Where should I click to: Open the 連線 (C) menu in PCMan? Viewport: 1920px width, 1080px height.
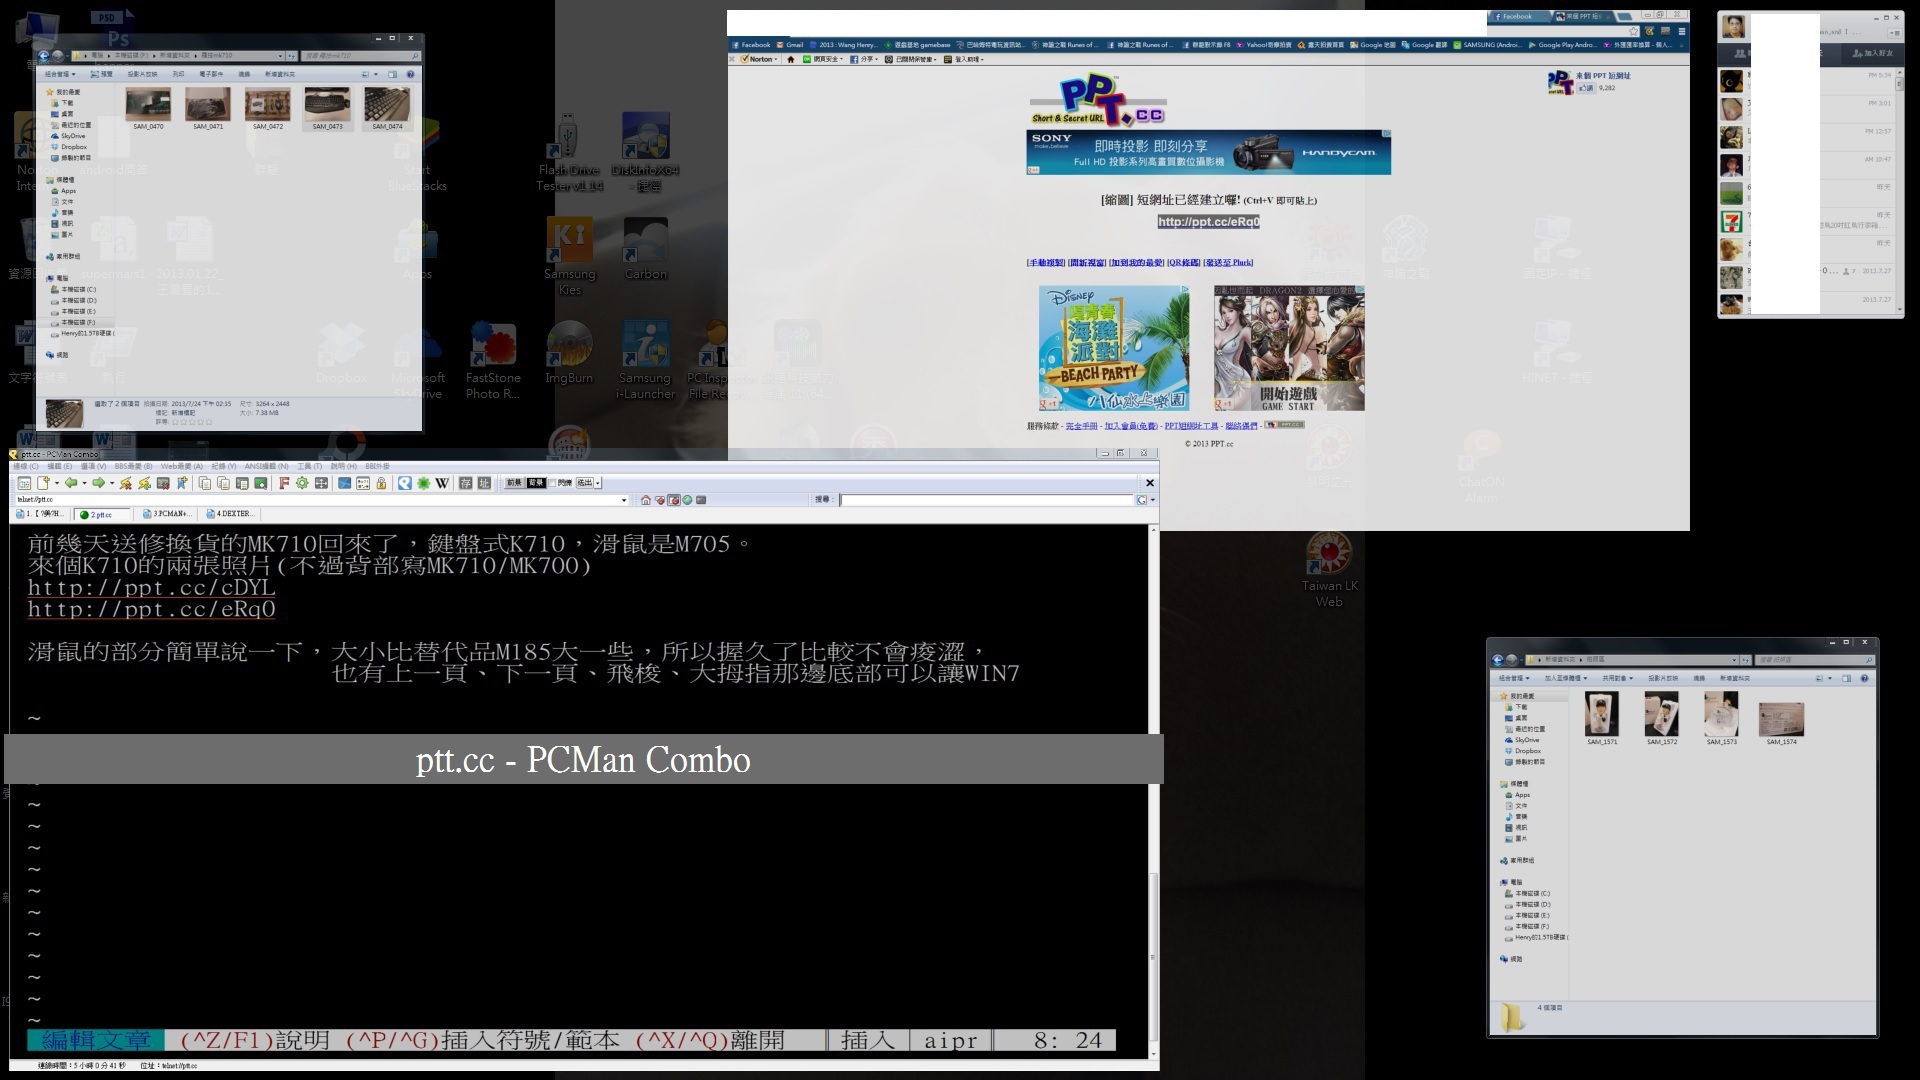[x=25, y=466]
